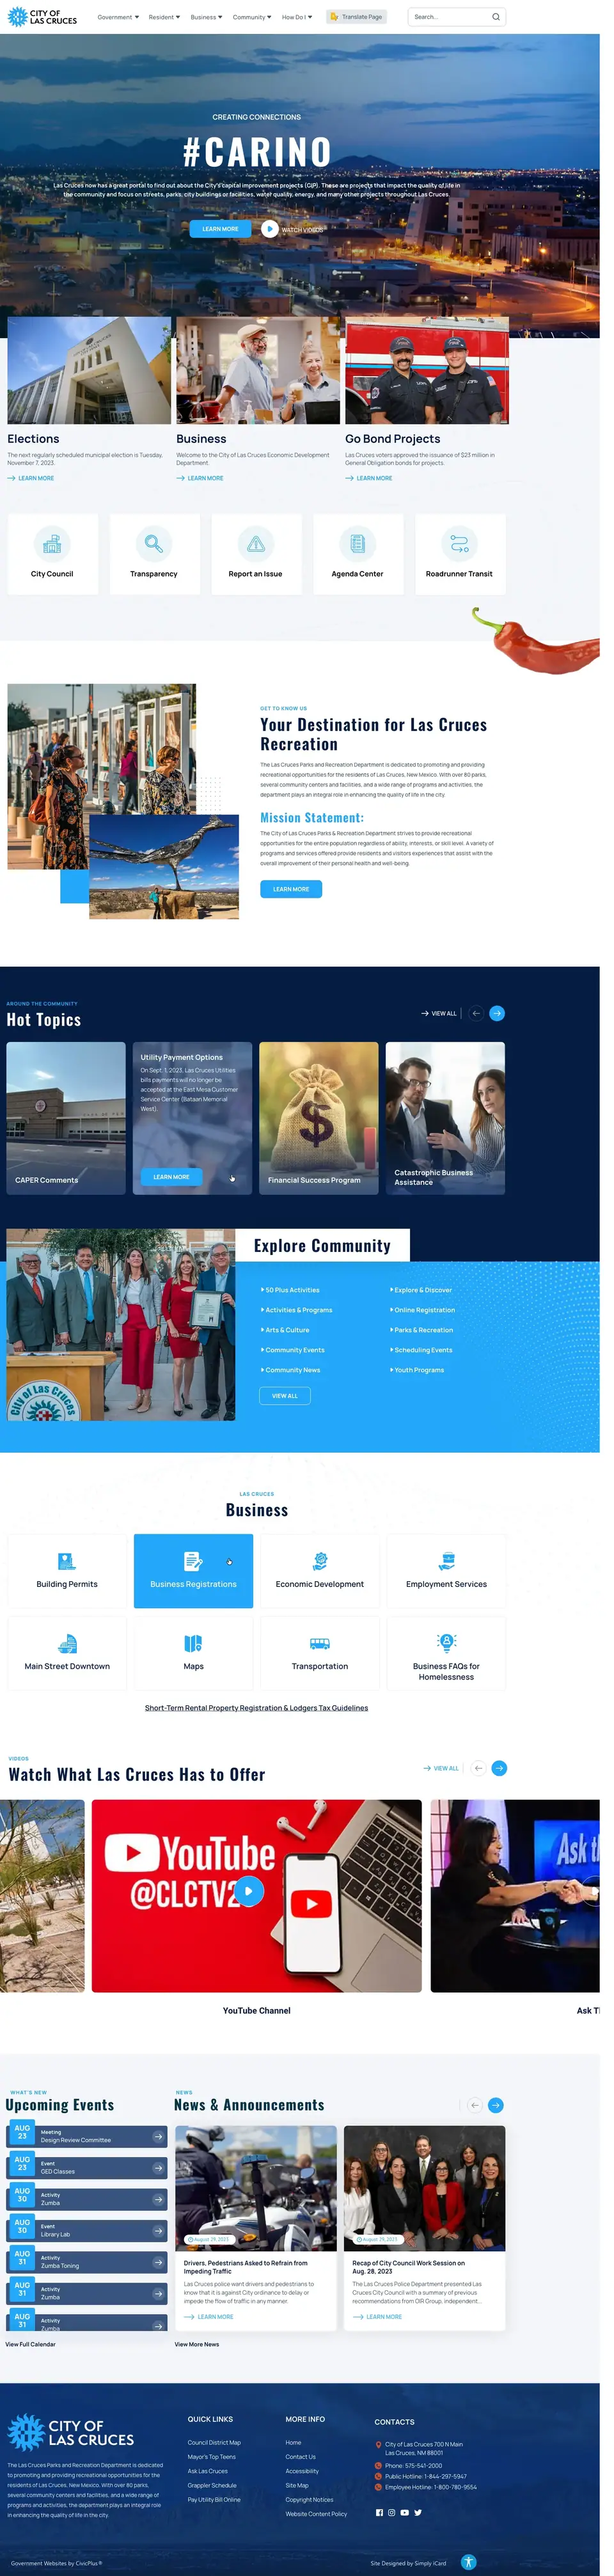Open the Transportation bus tile
Viewport: 614px width, 2576px height.
pyautogui.click(x=320, y=1653)
